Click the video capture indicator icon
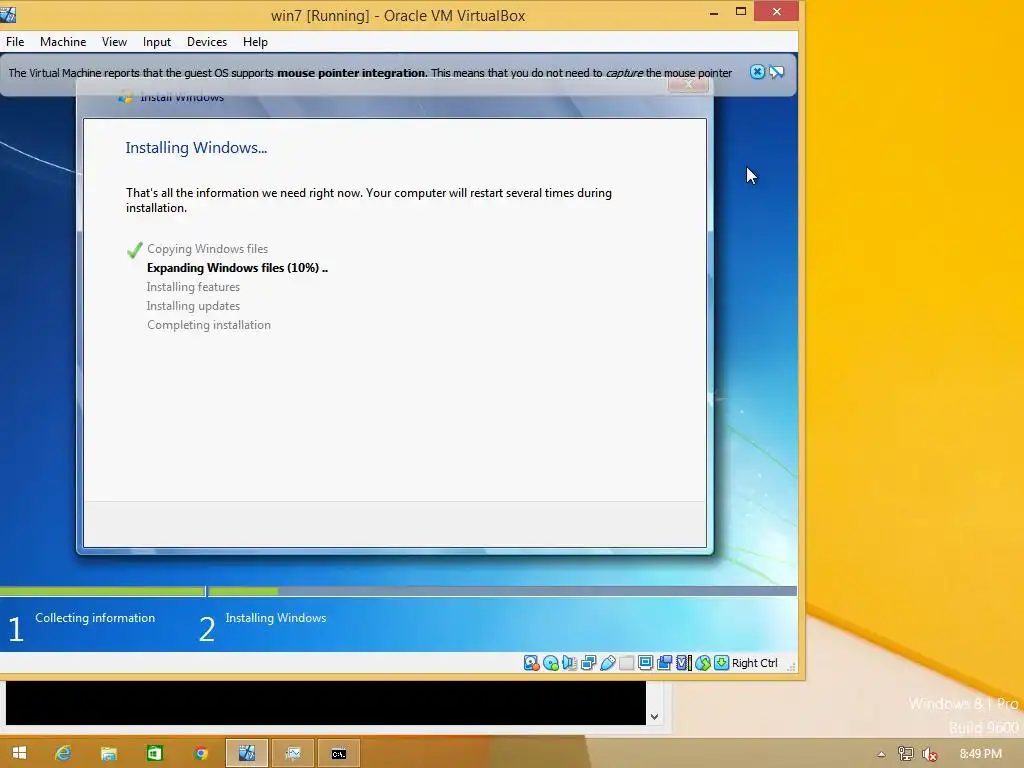This screenshot has height=768, width=1024. tap(665, 663)
